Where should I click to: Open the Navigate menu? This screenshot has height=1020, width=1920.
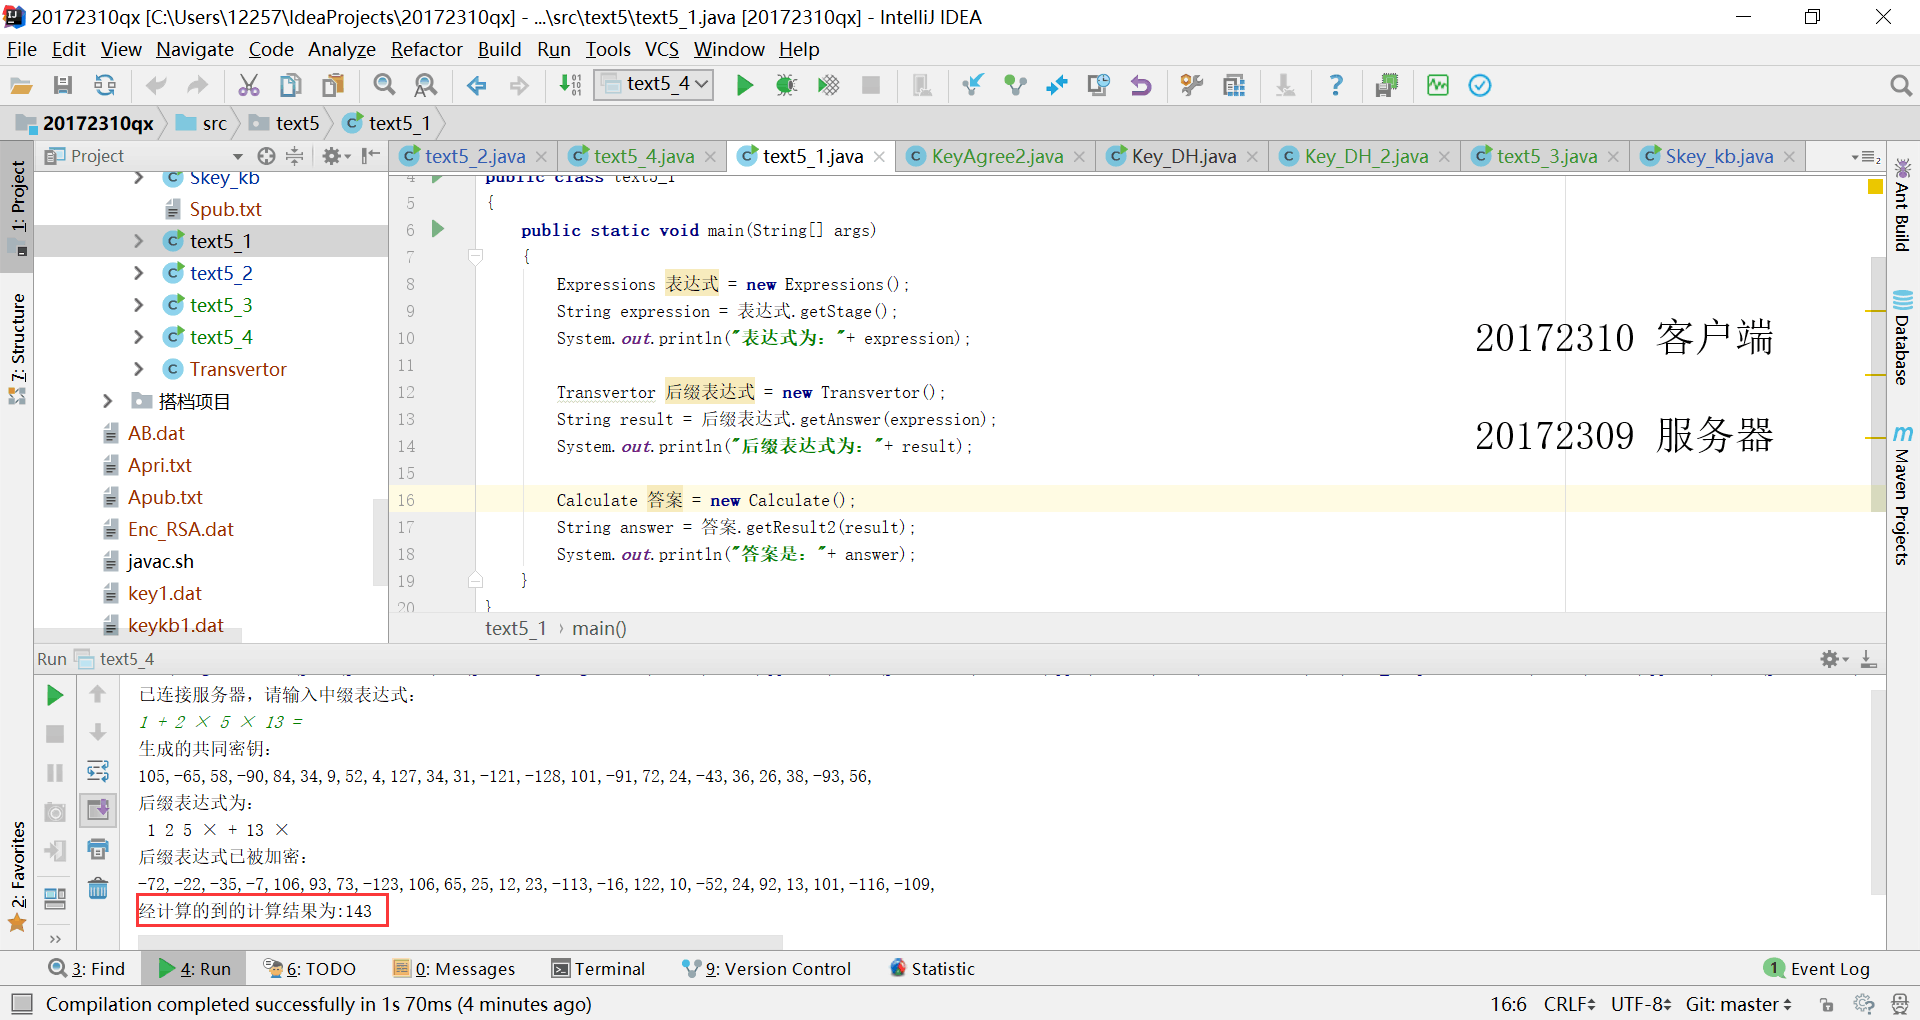tap(195, 49)
